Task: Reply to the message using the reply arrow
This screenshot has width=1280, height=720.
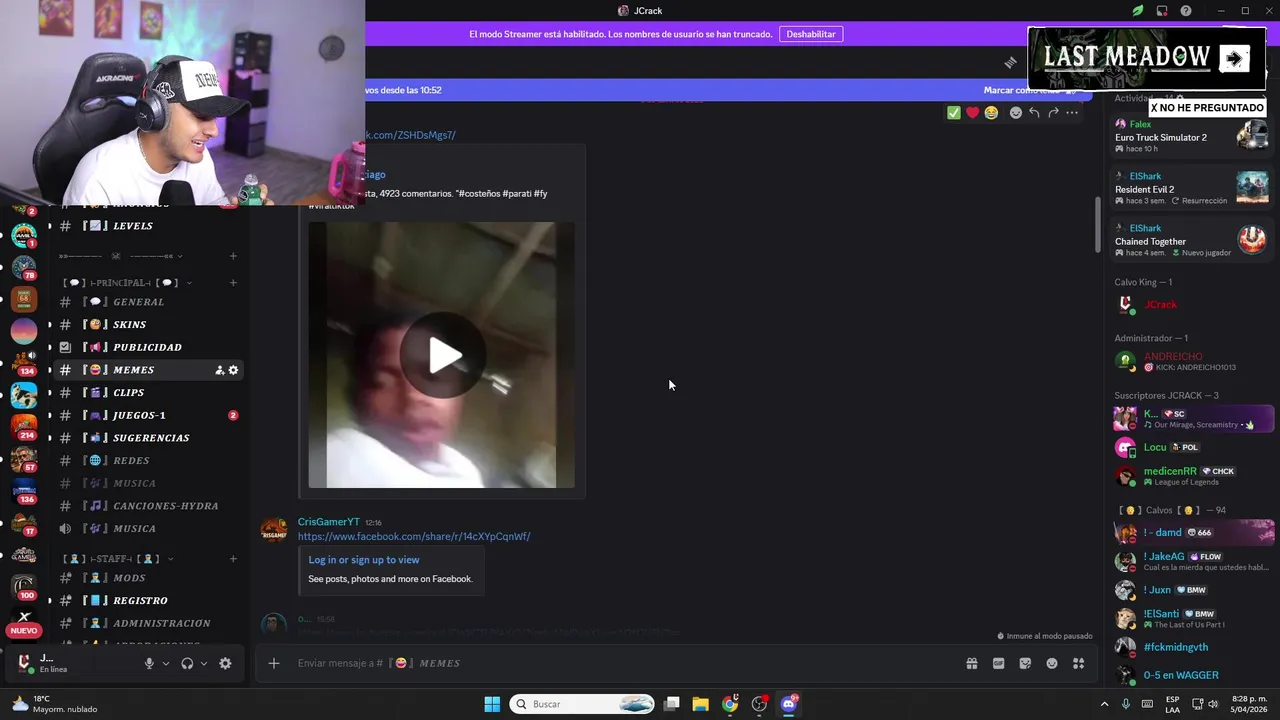Action: coord(1034,113)
